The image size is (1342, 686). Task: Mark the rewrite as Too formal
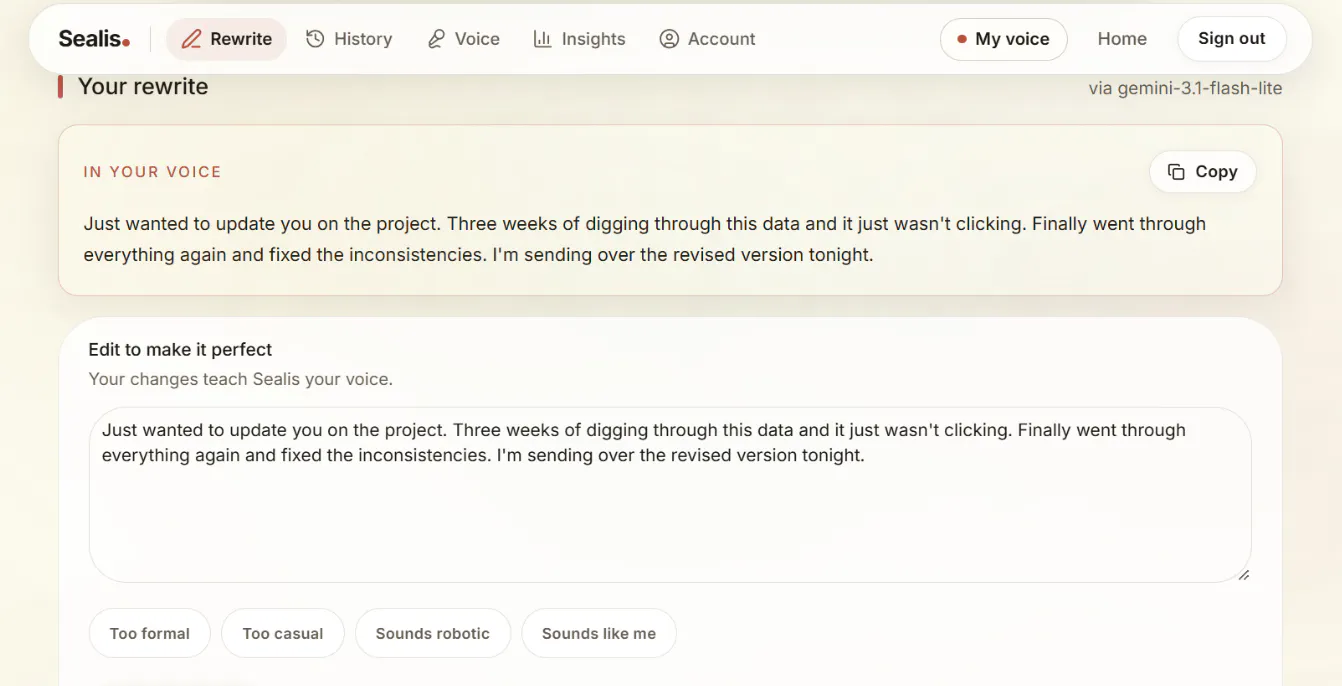[150, 633]
